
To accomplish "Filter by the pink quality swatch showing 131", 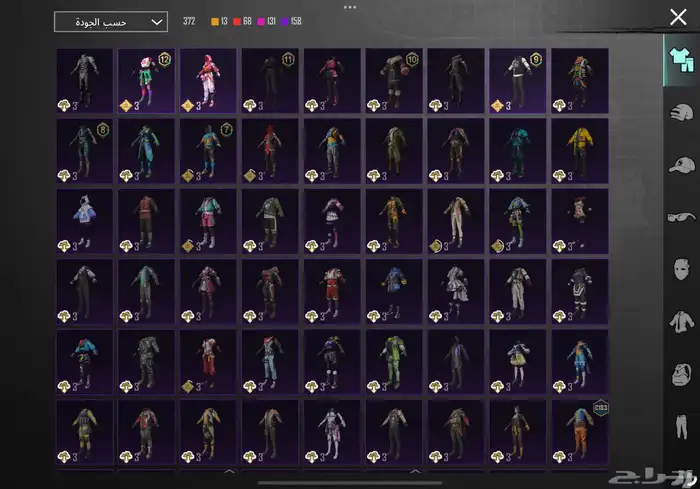I will pyautogui.click(x=267, y=21).
